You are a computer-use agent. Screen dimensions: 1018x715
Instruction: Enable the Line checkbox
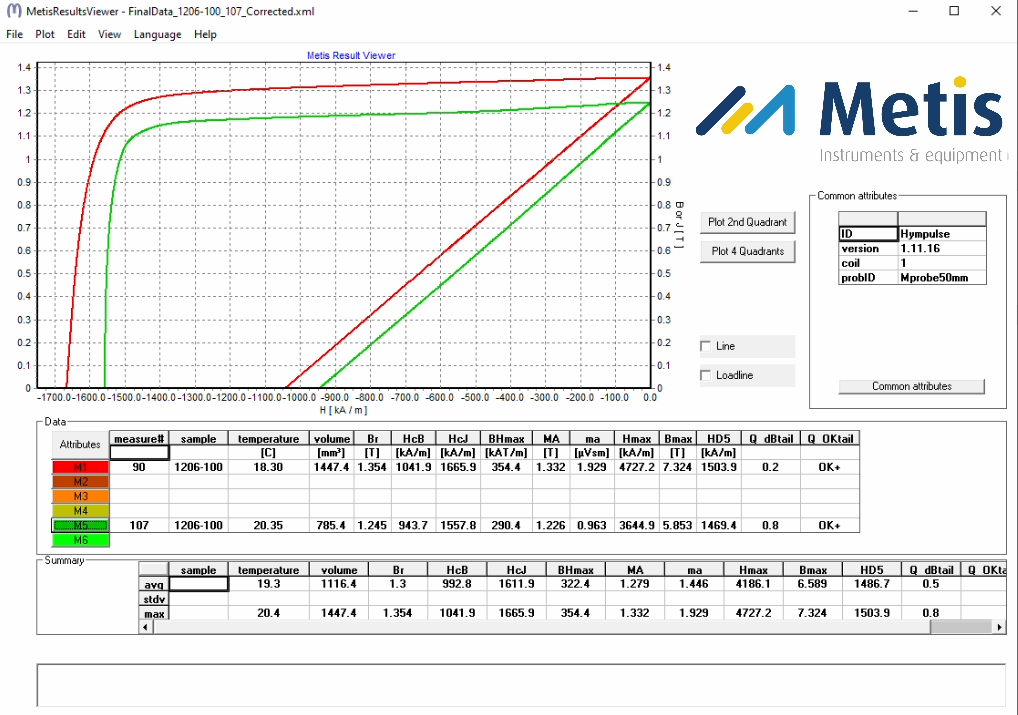(707, 346)
